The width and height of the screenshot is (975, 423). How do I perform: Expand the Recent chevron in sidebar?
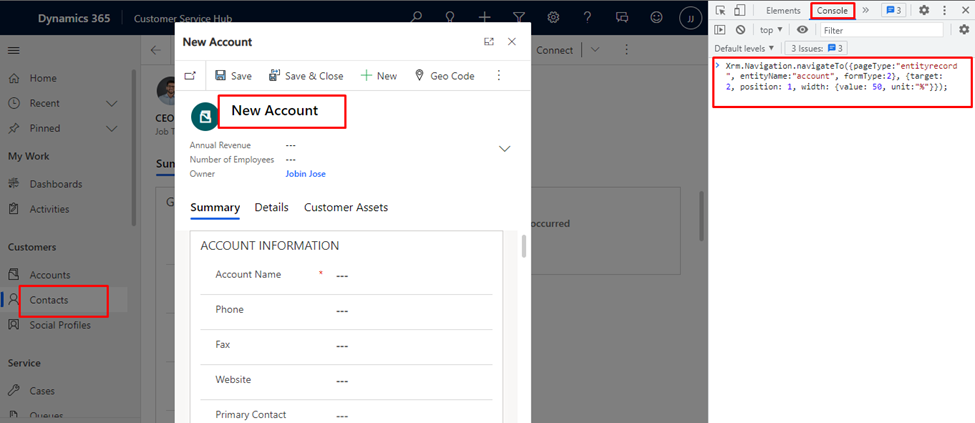[x=112, y=103]
